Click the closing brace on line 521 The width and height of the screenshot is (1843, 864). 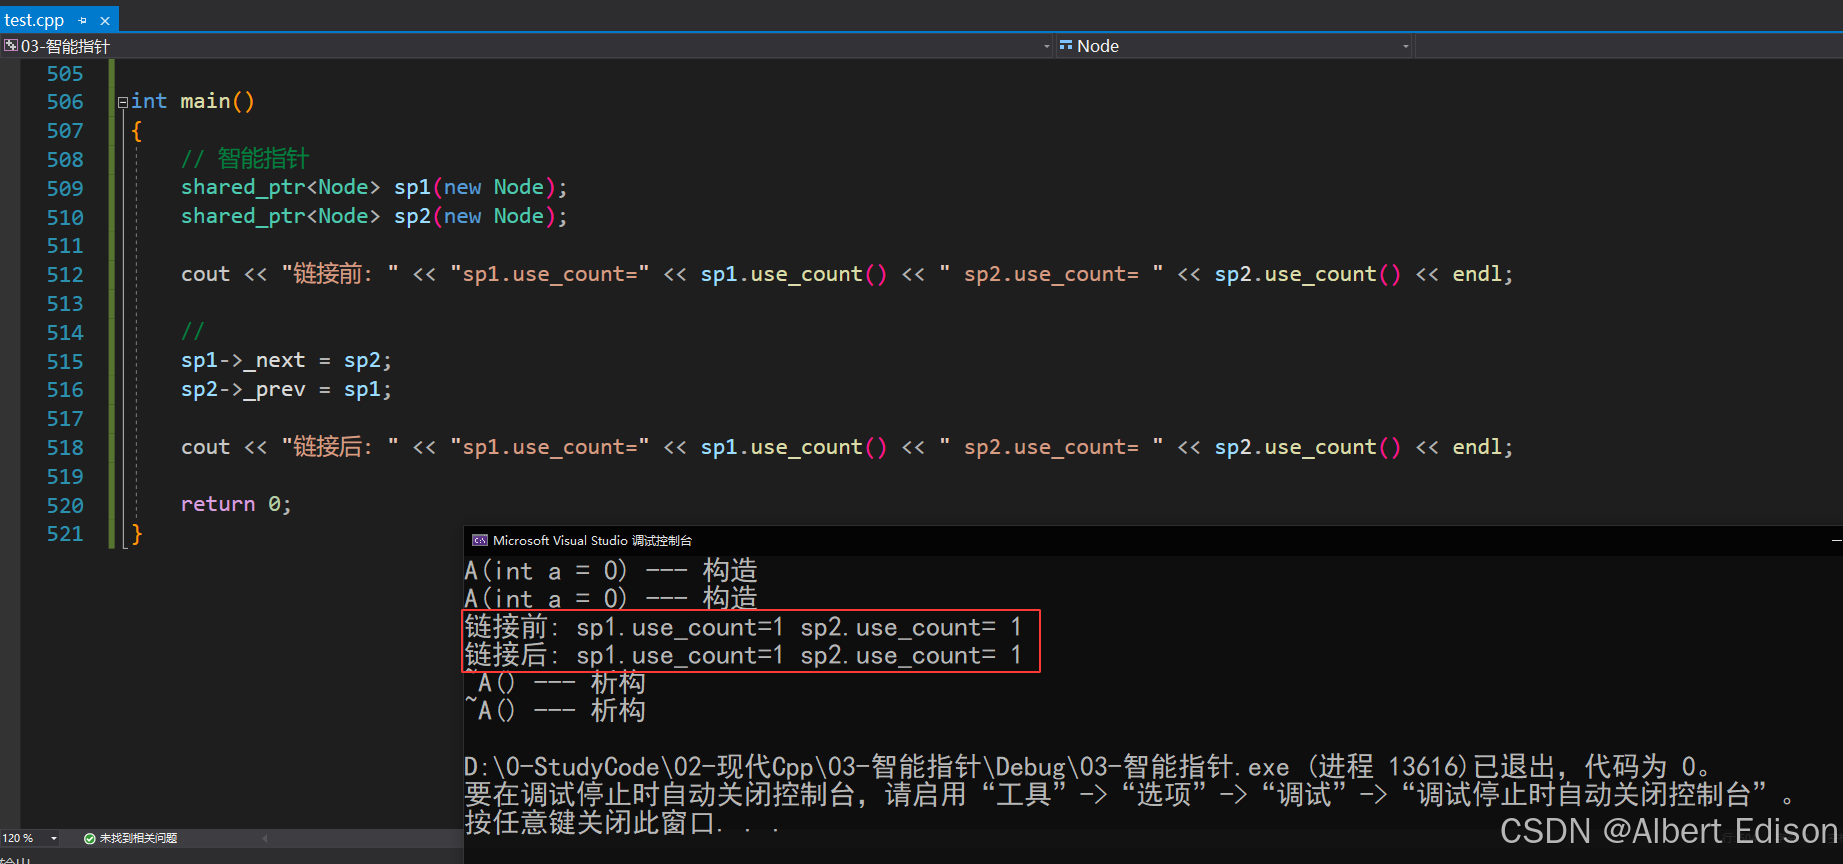(x=137, y=533)
